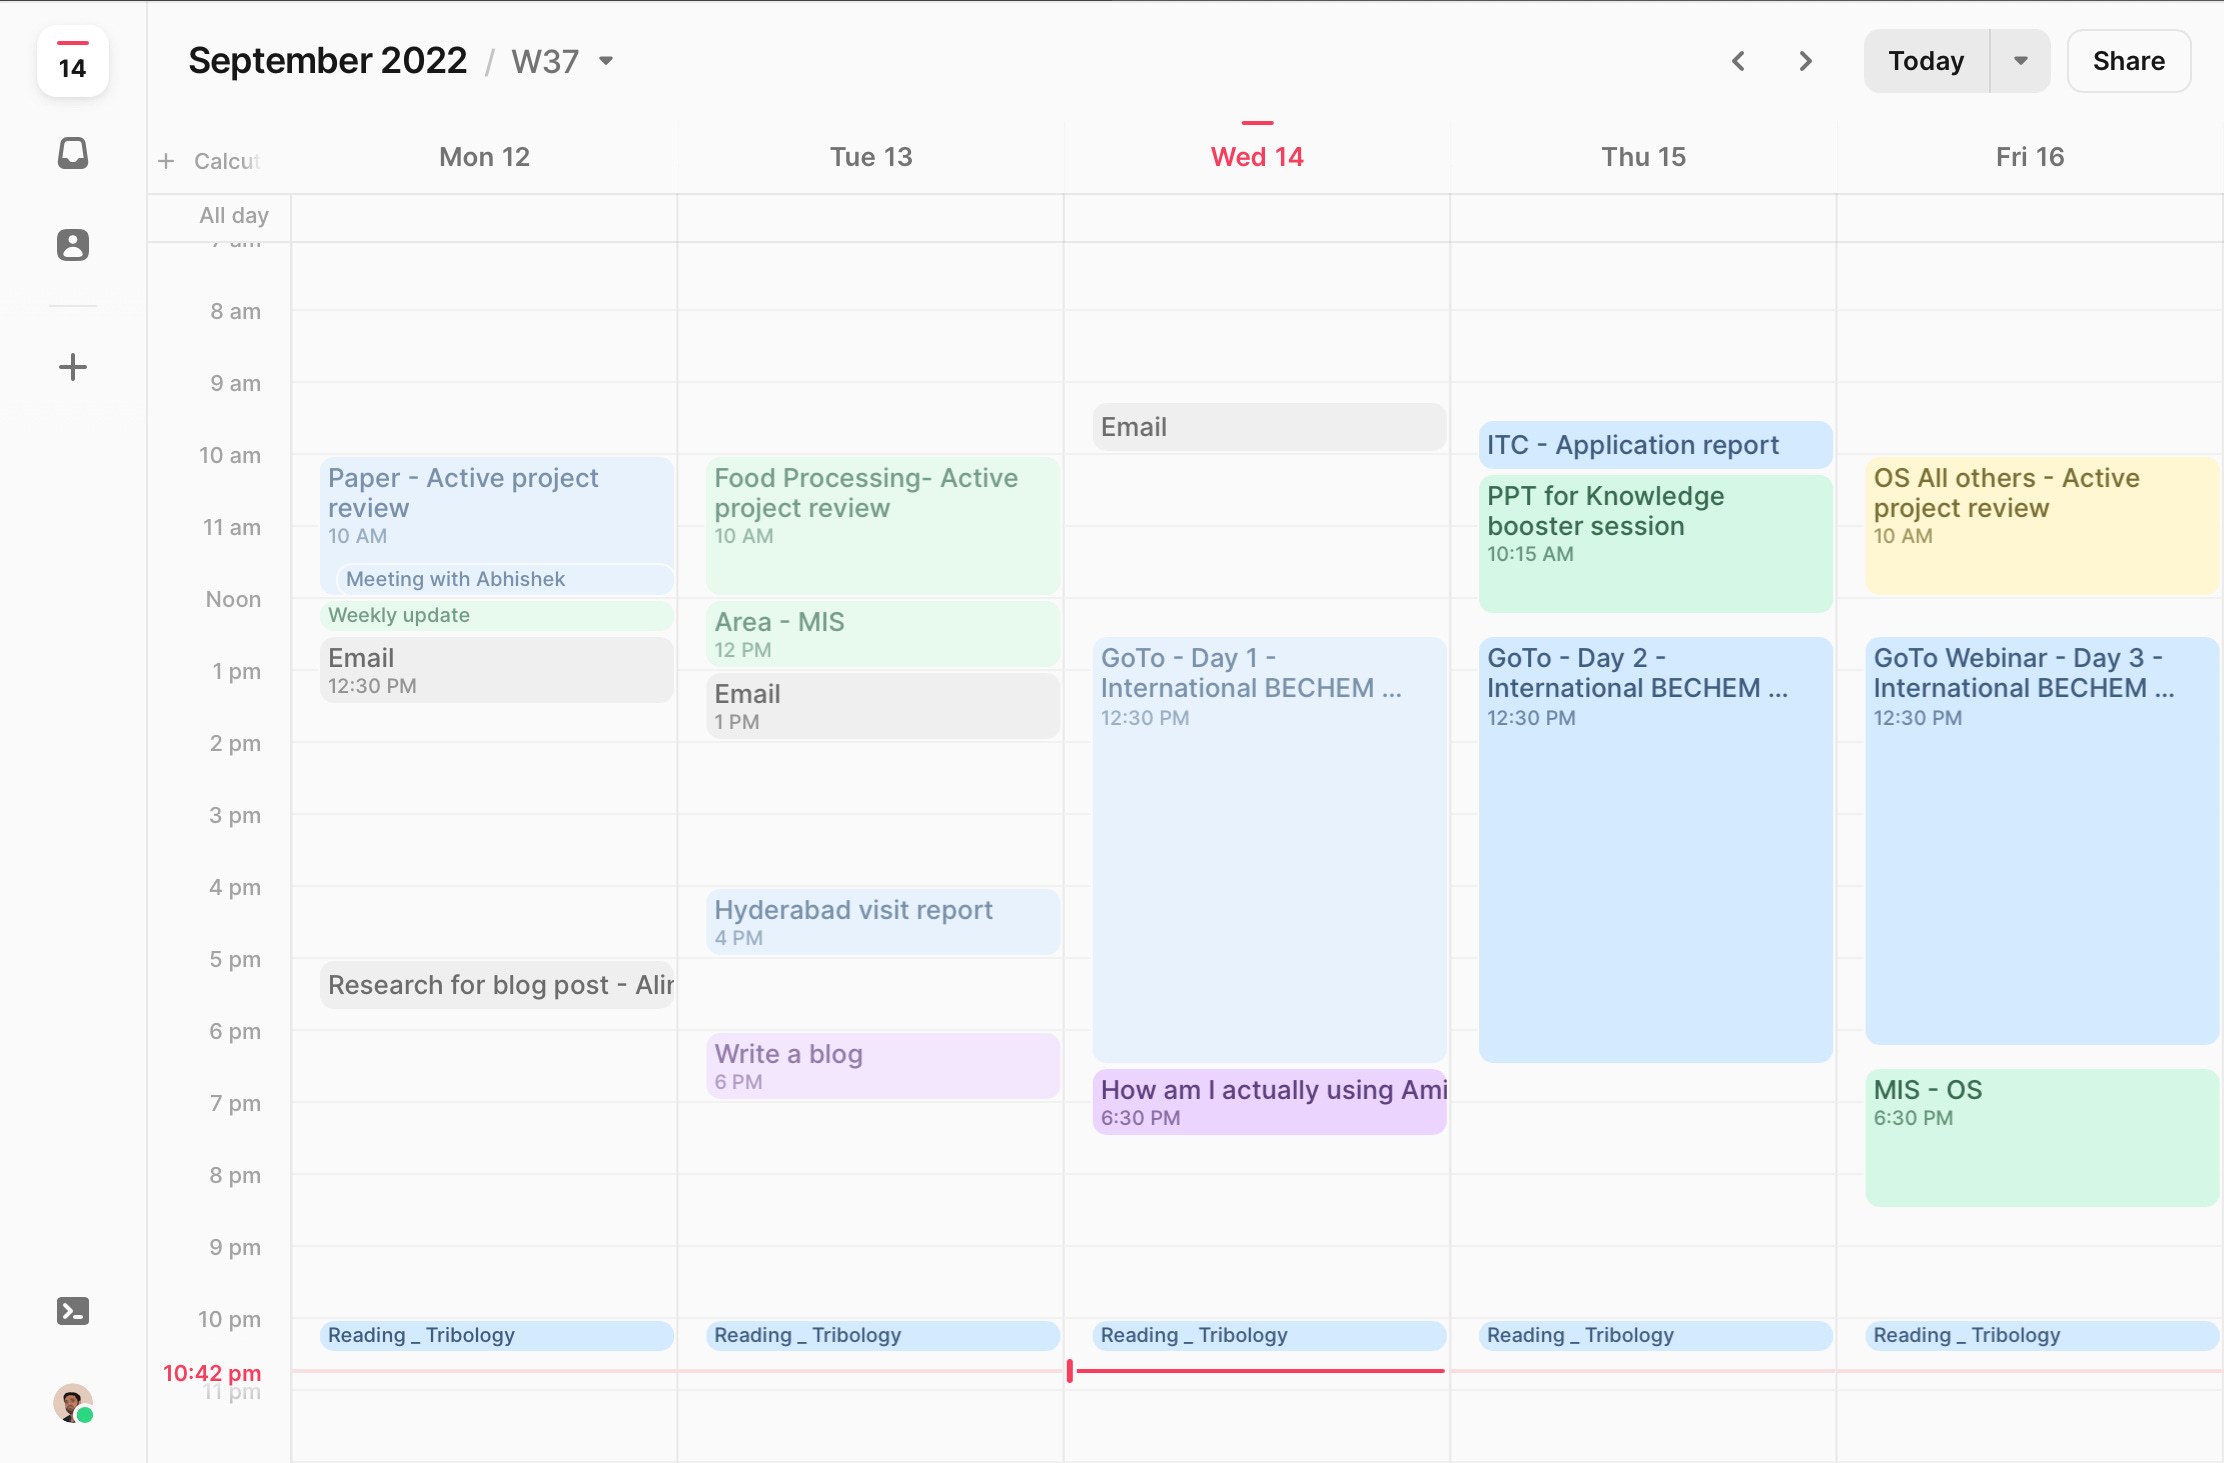This screenshot has width=2224, height=1463.
Task: Open the purple Write a blog event
Action: pyautogui.click(x=882, y=1066)
